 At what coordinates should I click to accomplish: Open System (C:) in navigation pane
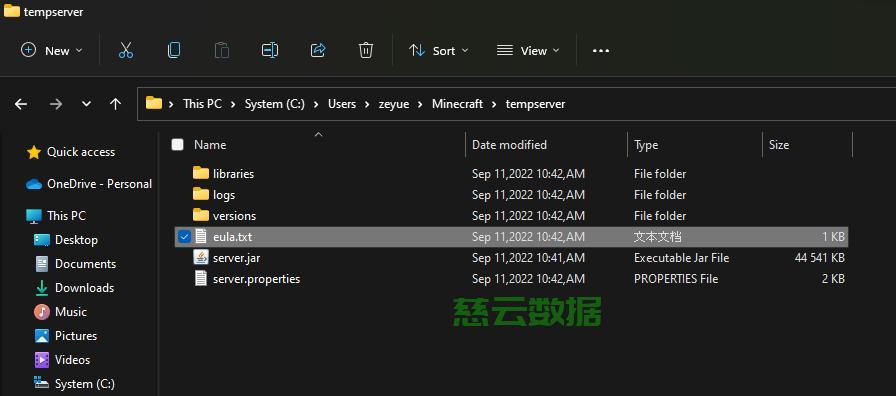pos(74,384)
